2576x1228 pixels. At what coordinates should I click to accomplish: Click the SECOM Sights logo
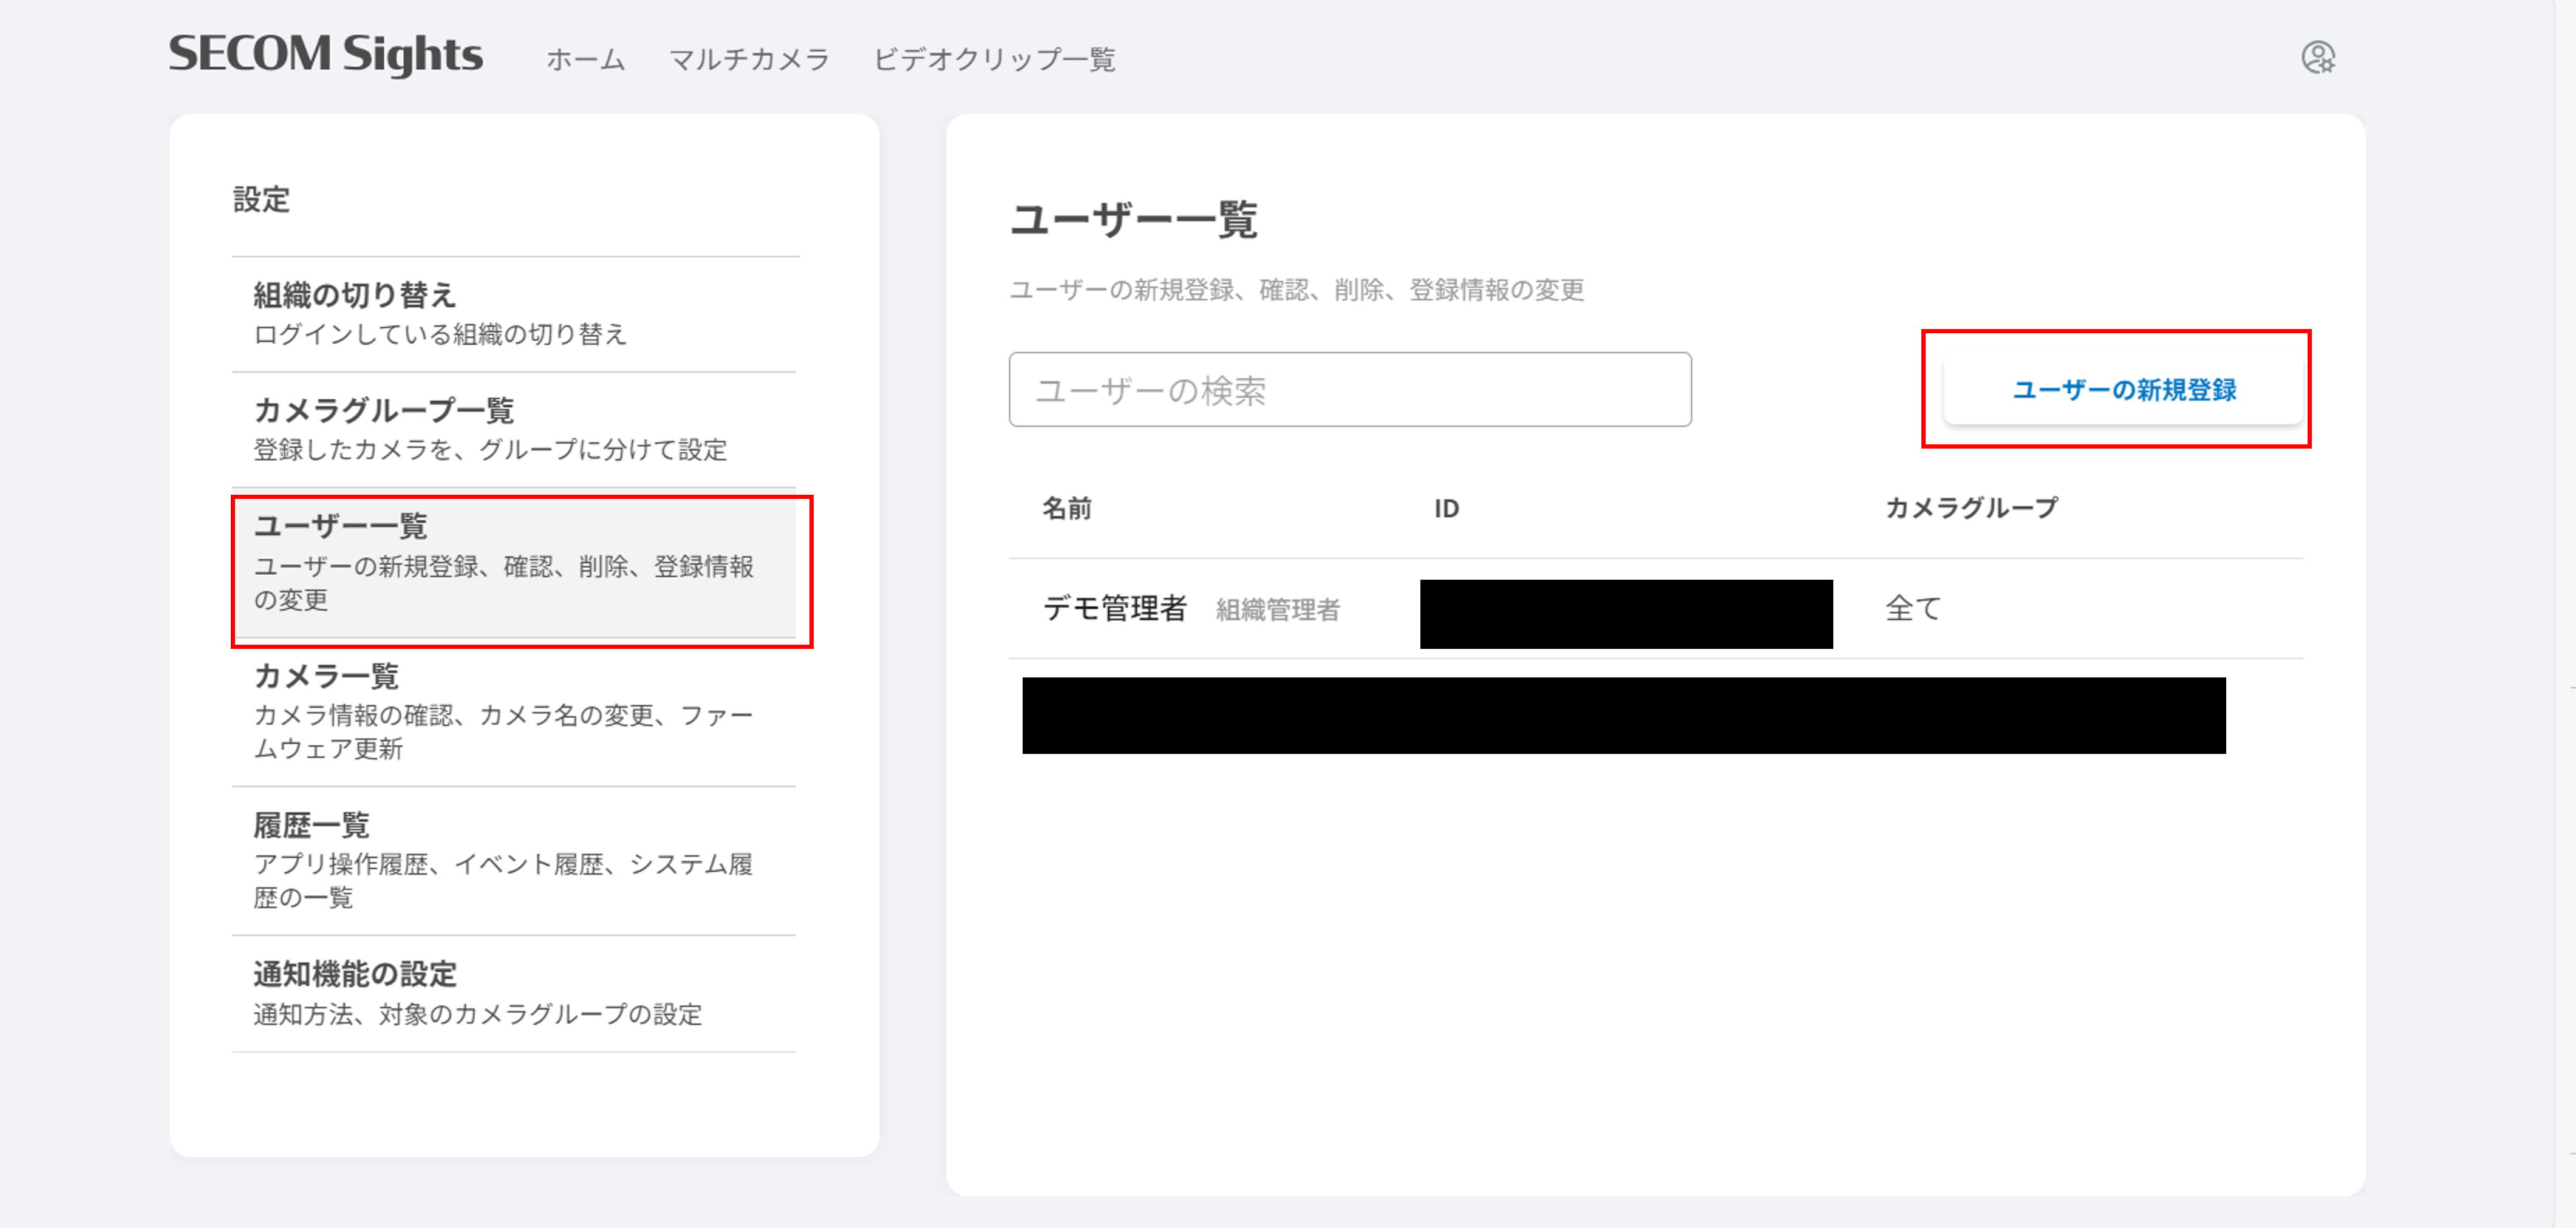coord(325,54)
